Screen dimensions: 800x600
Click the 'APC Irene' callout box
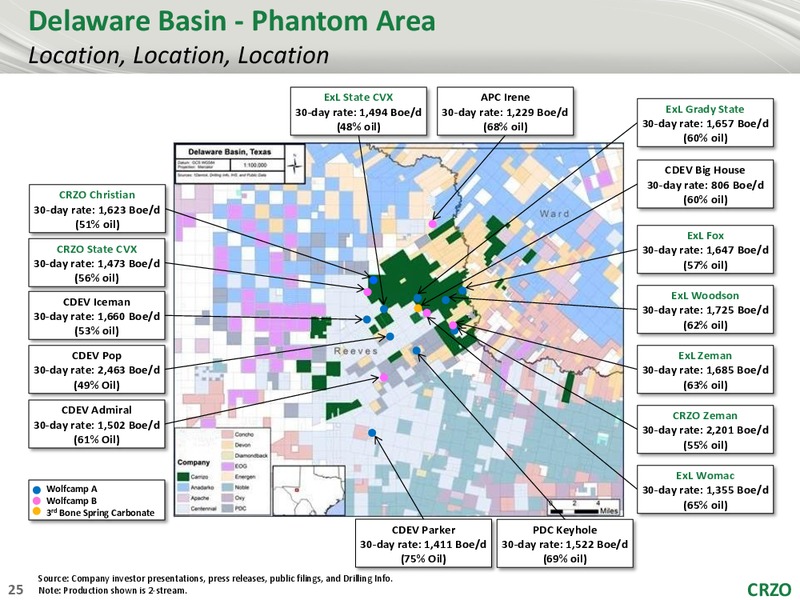pos(505,111)
